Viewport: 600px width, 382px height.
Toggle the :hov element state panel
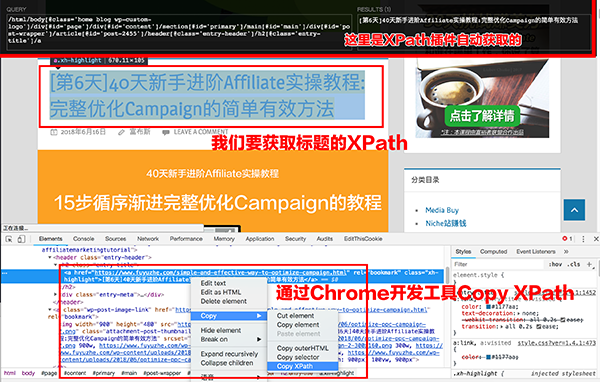point(555,264)
